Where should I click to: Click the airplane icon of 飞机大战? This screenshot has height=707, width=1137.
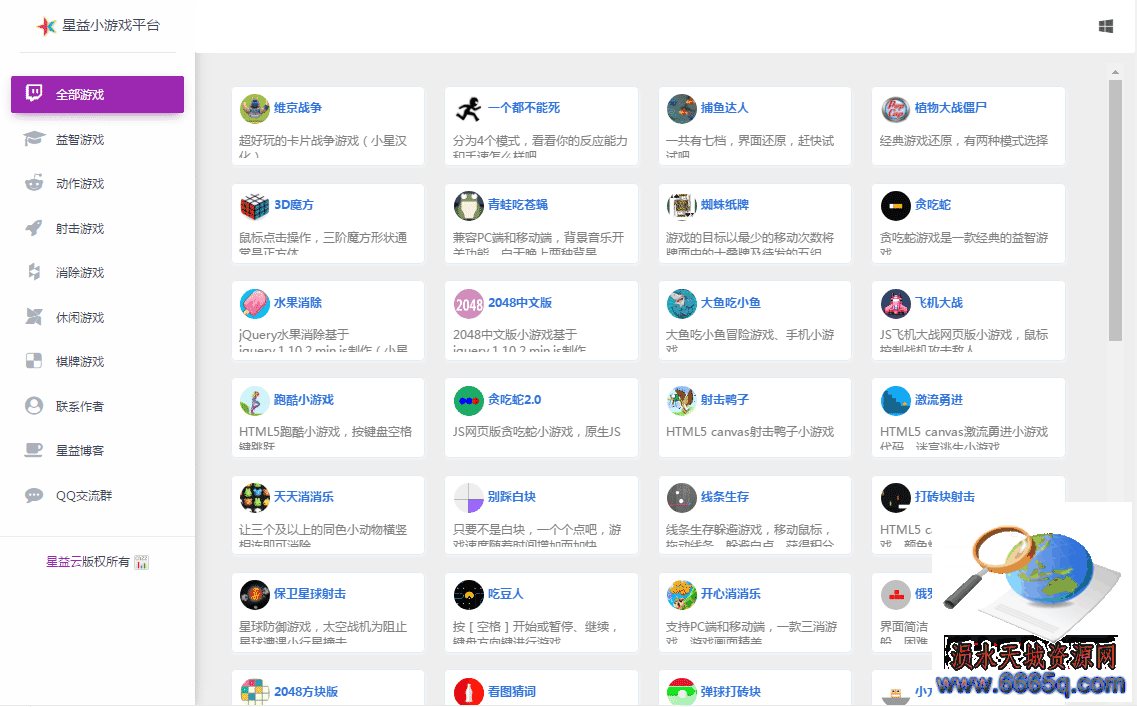coord(896,304)
